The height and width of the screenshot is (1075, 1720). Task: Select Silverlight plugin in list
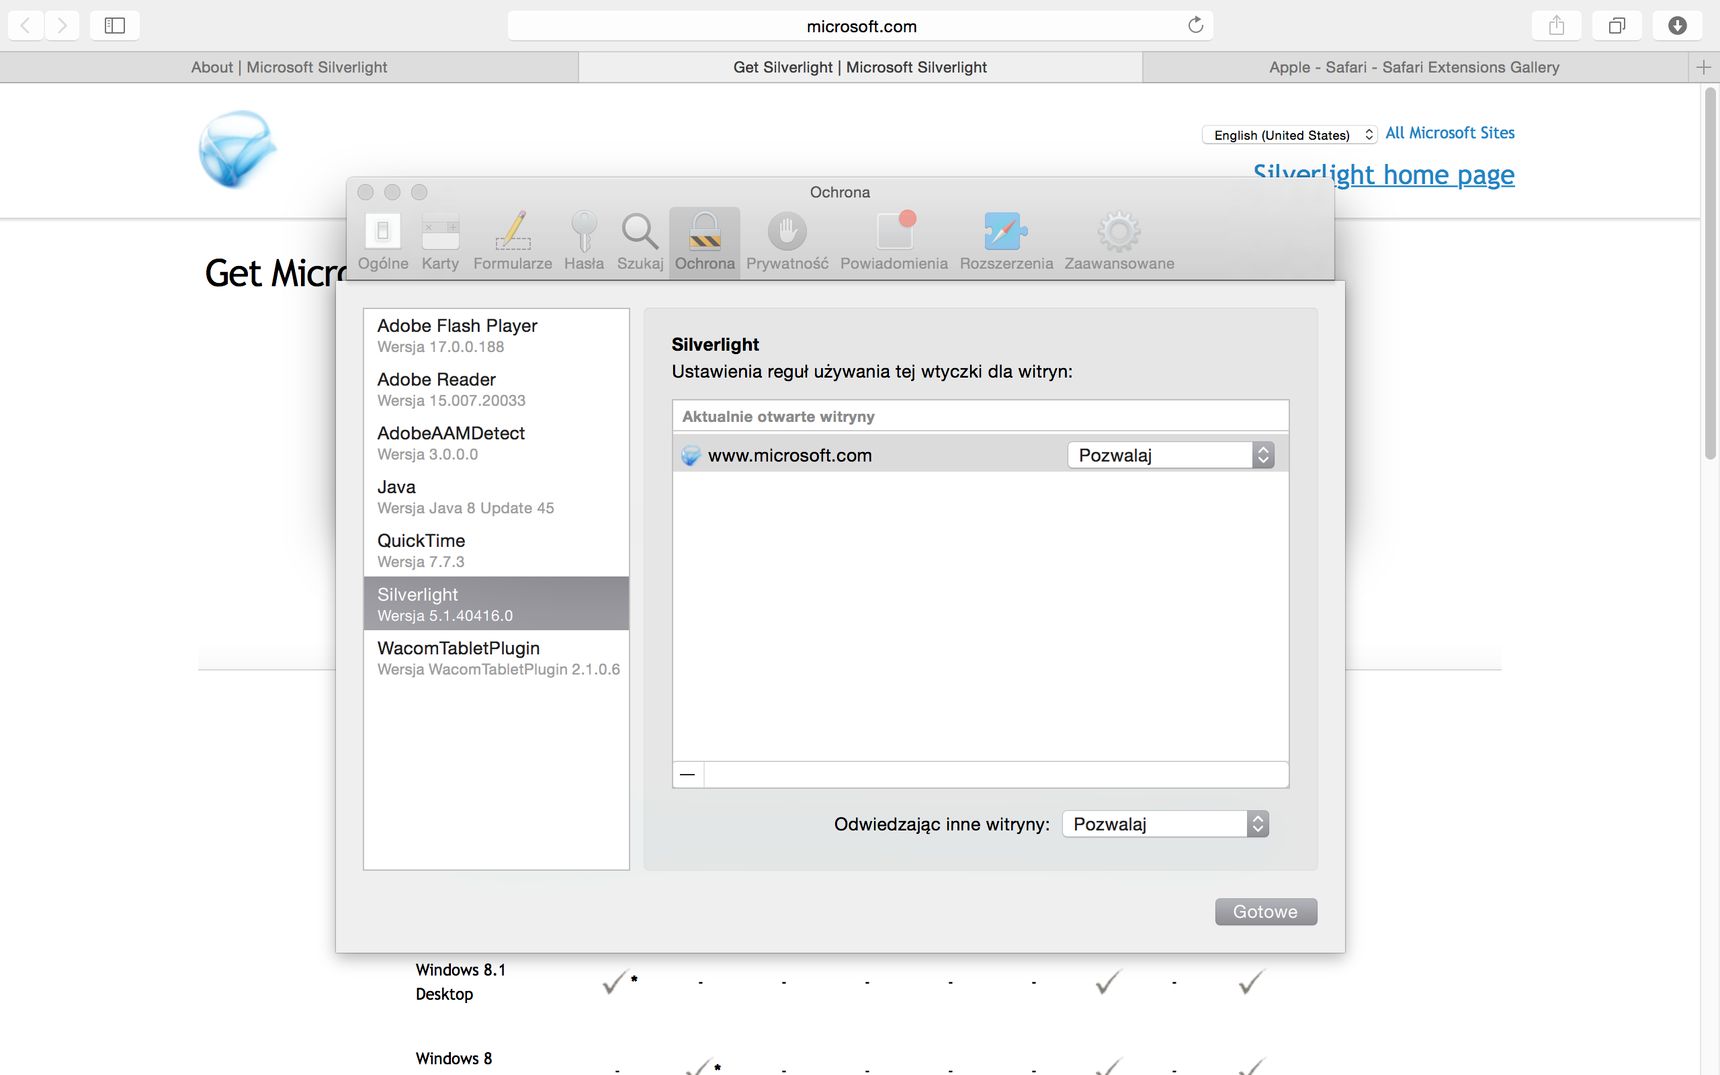tap(496, 604)
